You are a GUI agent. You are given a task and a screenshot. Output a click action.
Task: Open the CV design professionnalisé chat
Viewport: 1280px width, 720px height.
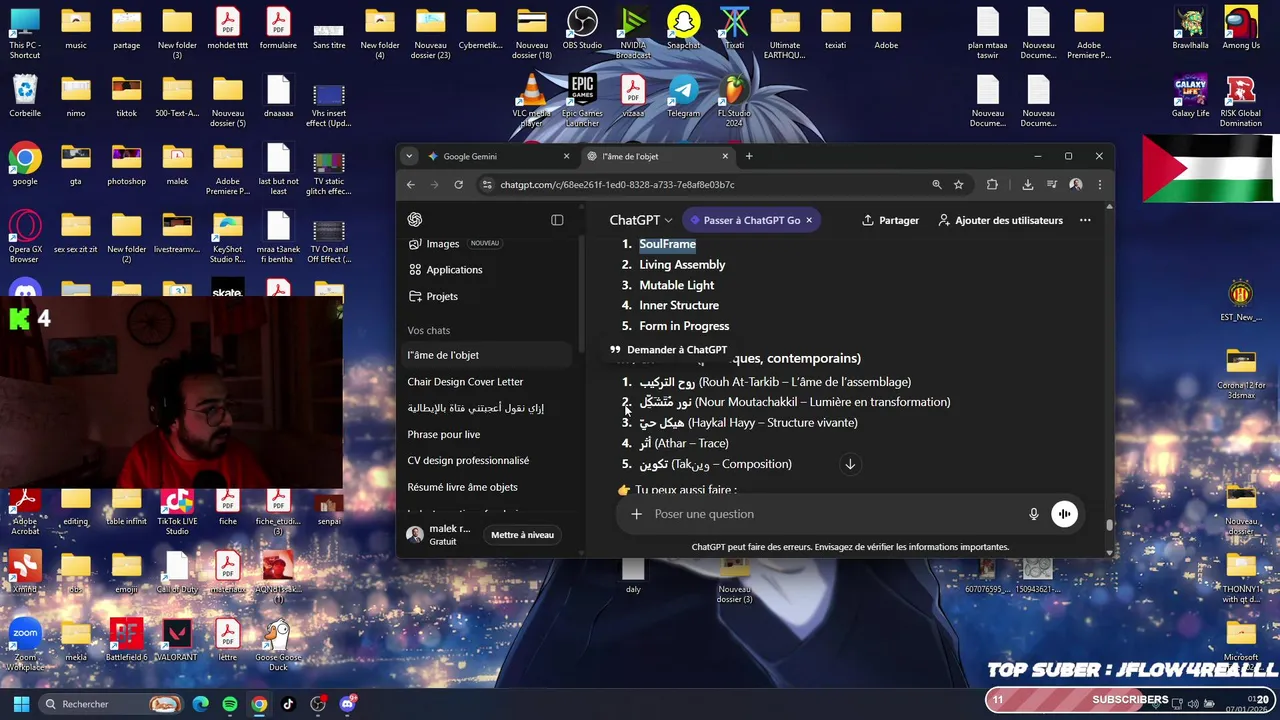pos(468,461)
